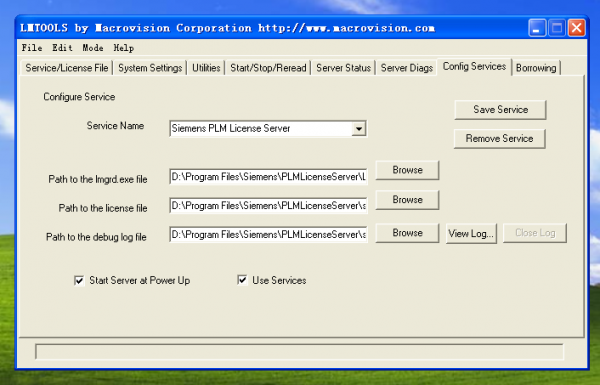This screenshot has height=385, width=600.
Task: Select the Server Status tab
Action: [343, 68]
